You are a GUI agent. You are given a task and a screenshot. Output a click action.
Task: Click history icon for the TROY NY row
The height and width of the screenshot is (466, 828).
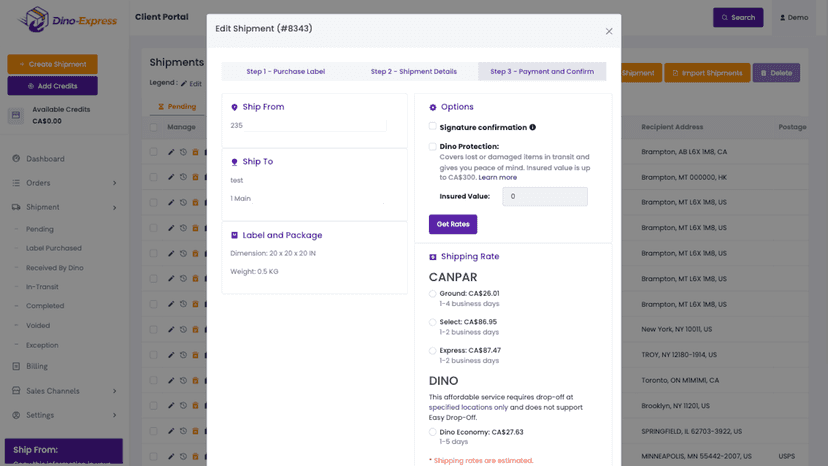coord(183,355)
